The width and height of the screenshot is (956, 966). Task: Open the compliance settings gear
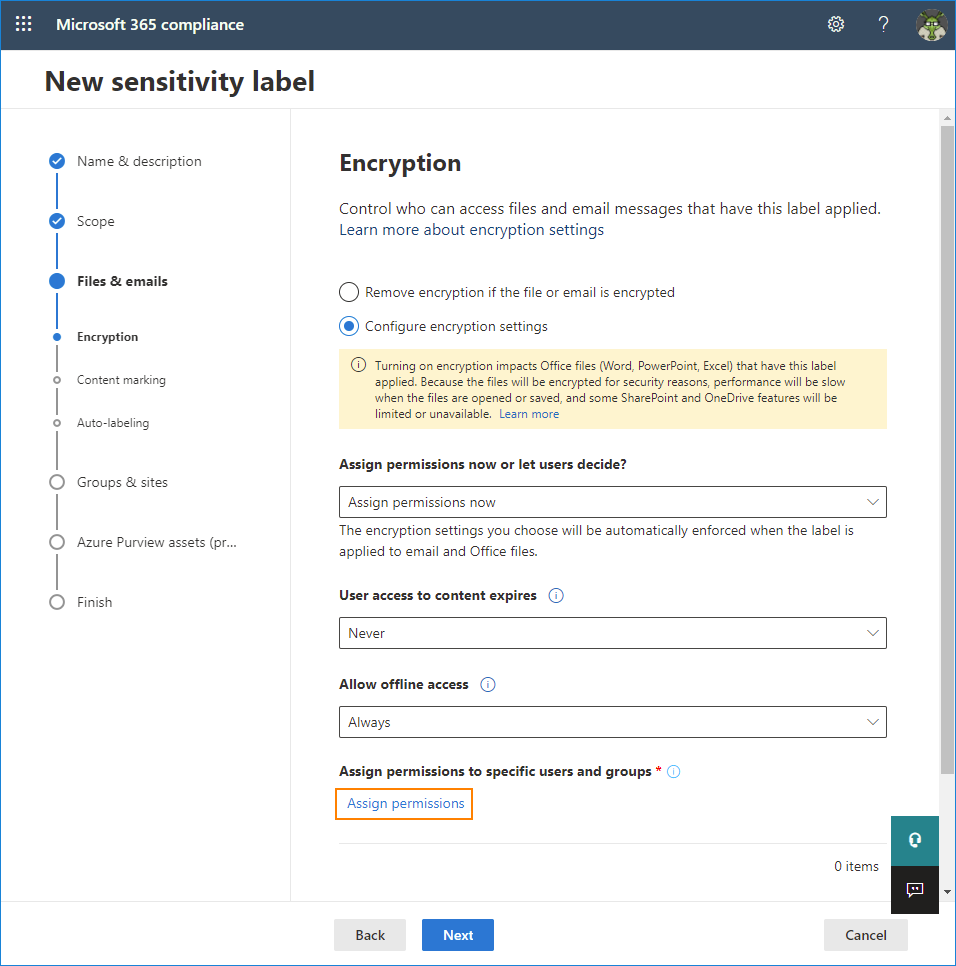(836, 24)
